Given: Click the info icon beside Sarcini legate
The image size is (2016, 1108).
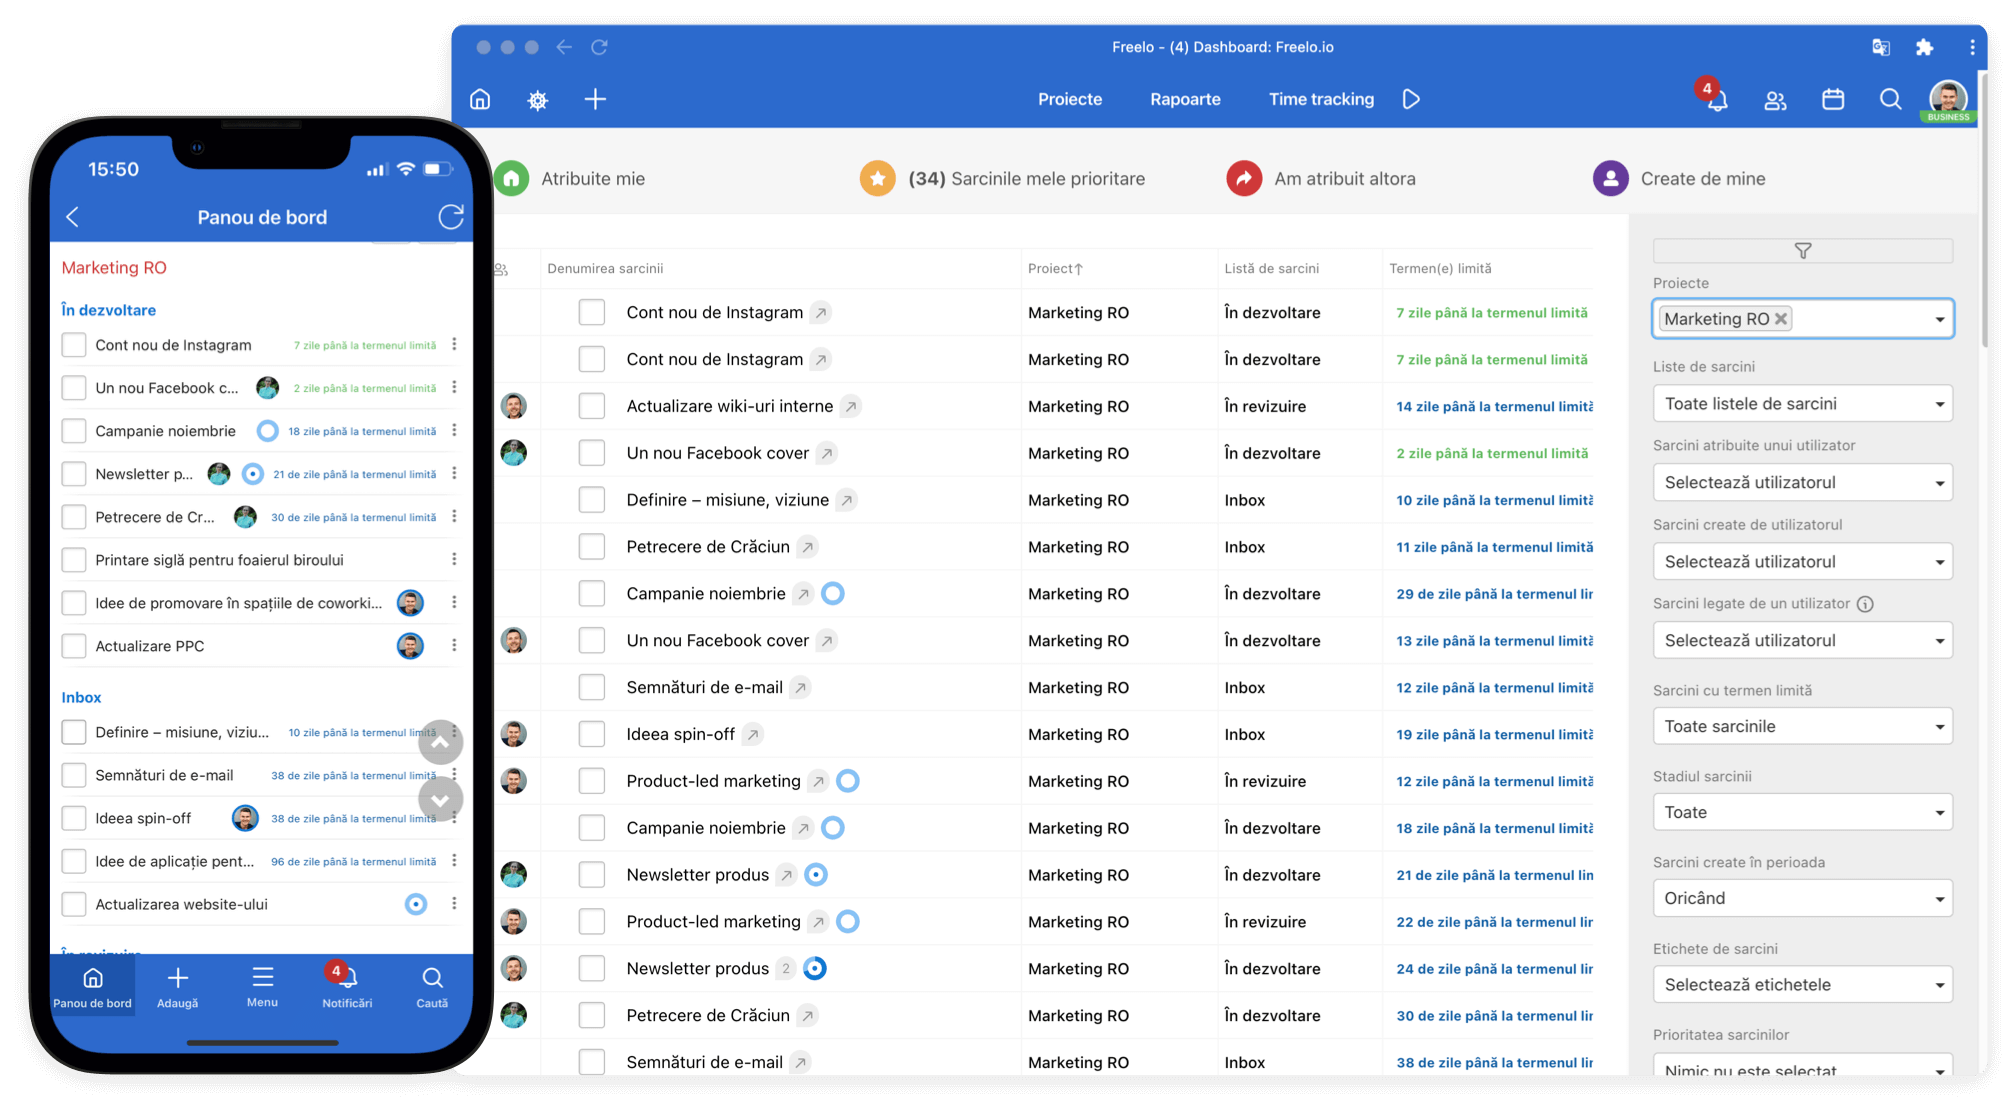Looking at the screenshot, I should click(1865, 603).
